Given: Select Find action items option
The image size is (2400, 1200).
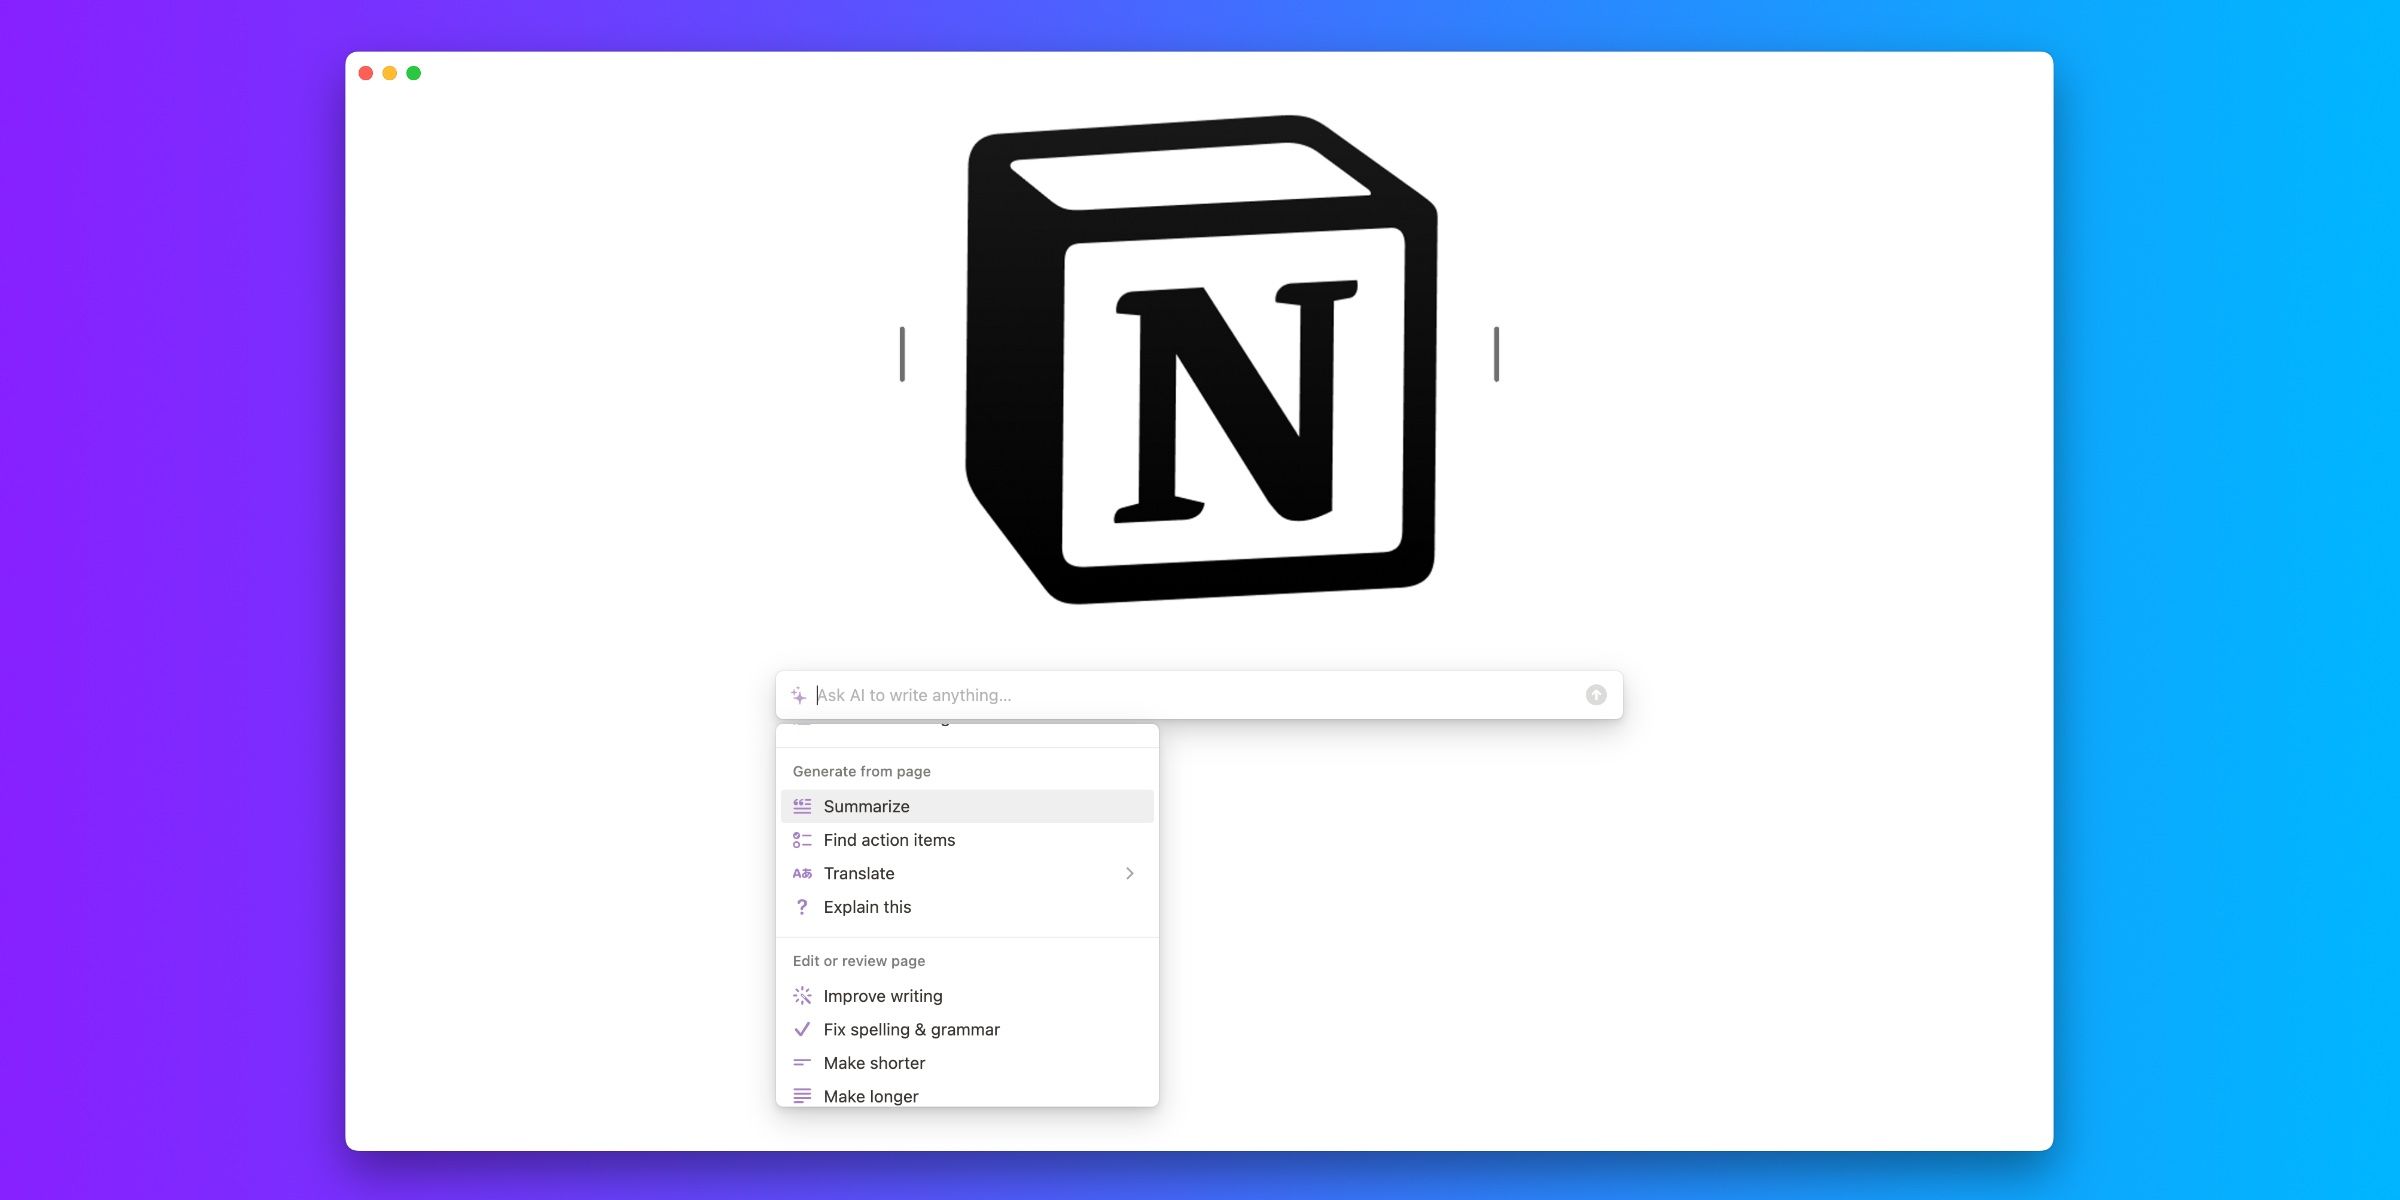Looking at the screenshot, I should coord(888,839).
